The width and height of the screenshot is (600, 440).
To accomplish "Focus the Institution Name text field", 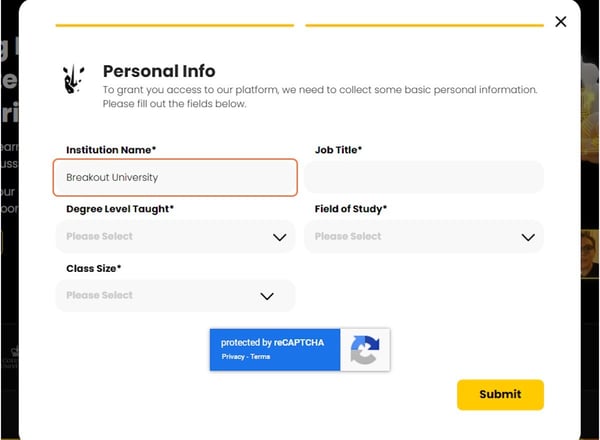I will tap(175, 178).
